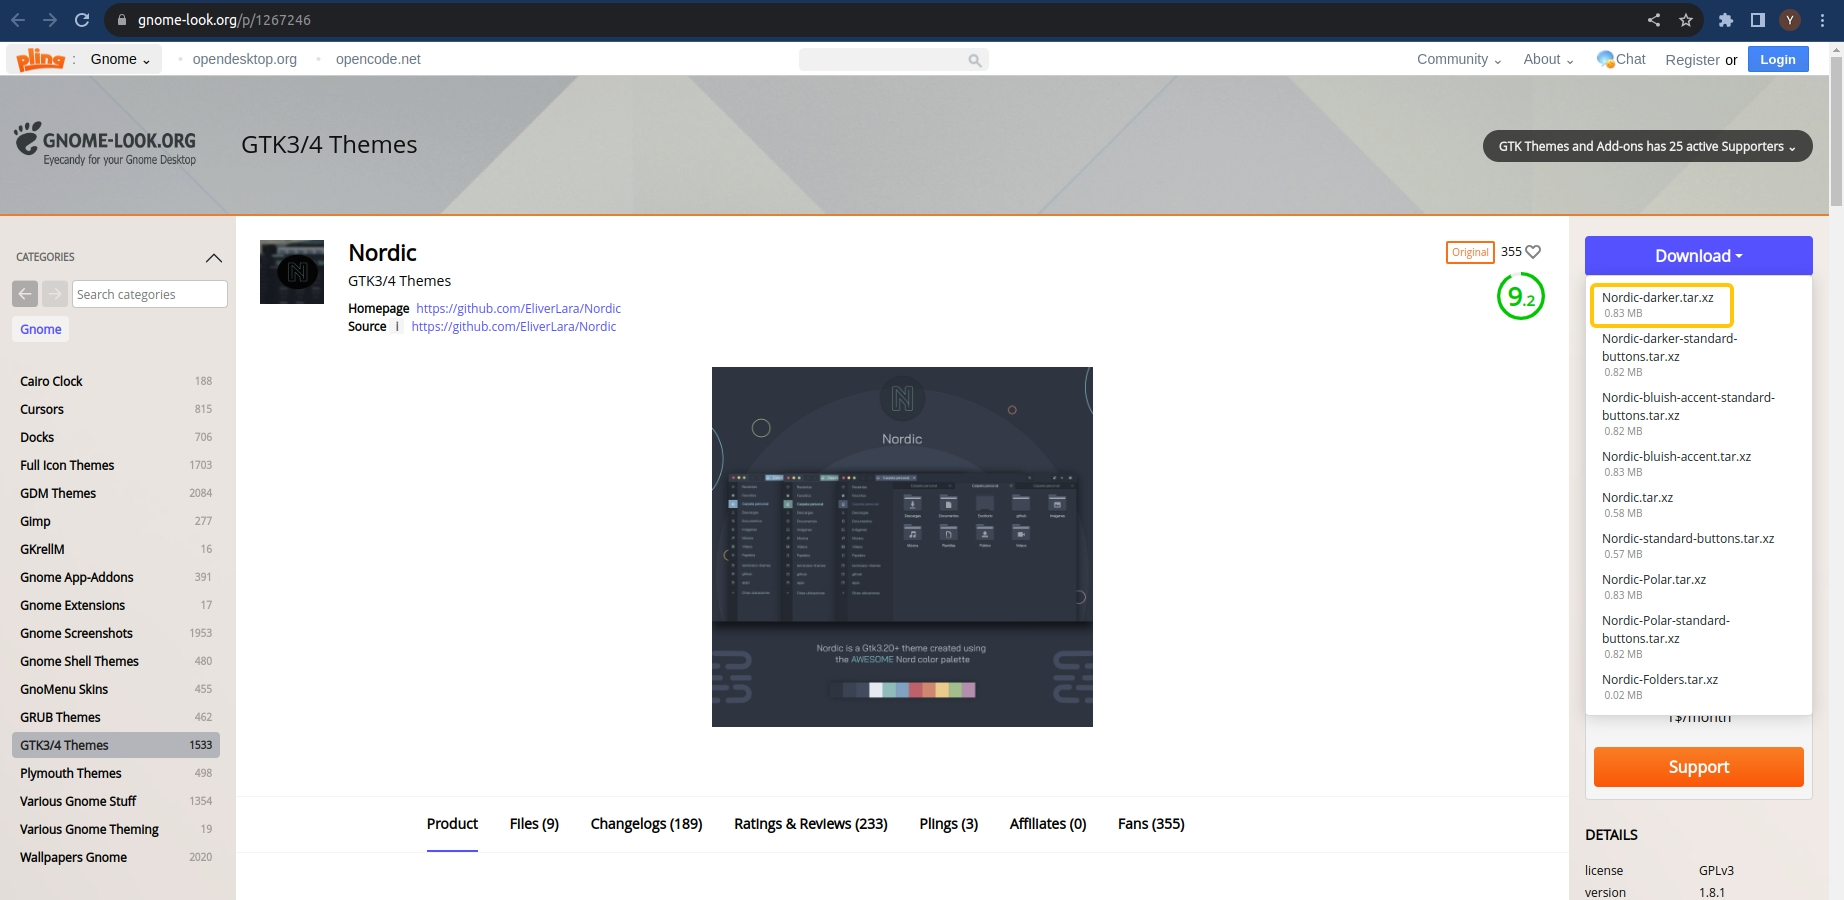The height and width of the screenshot is (900, 1844).
Task: Open Ratings & Reviews (233) tab
Action: tap(811, 824)
